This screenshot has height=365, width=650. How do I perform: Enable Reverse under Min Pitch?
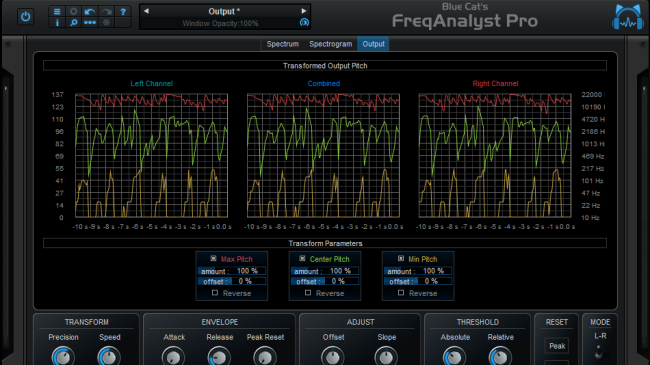click(401, 293)
